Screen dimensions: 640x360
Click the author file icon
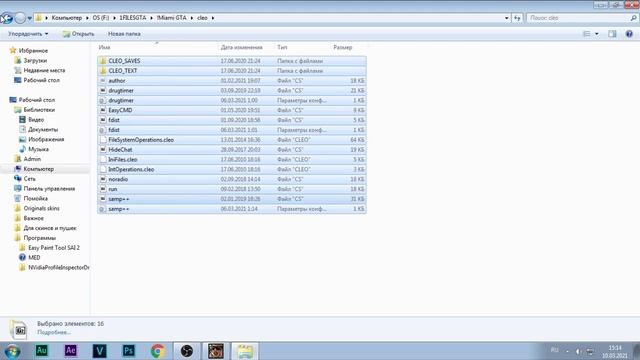pyautogui.click(x=103, y=81)
